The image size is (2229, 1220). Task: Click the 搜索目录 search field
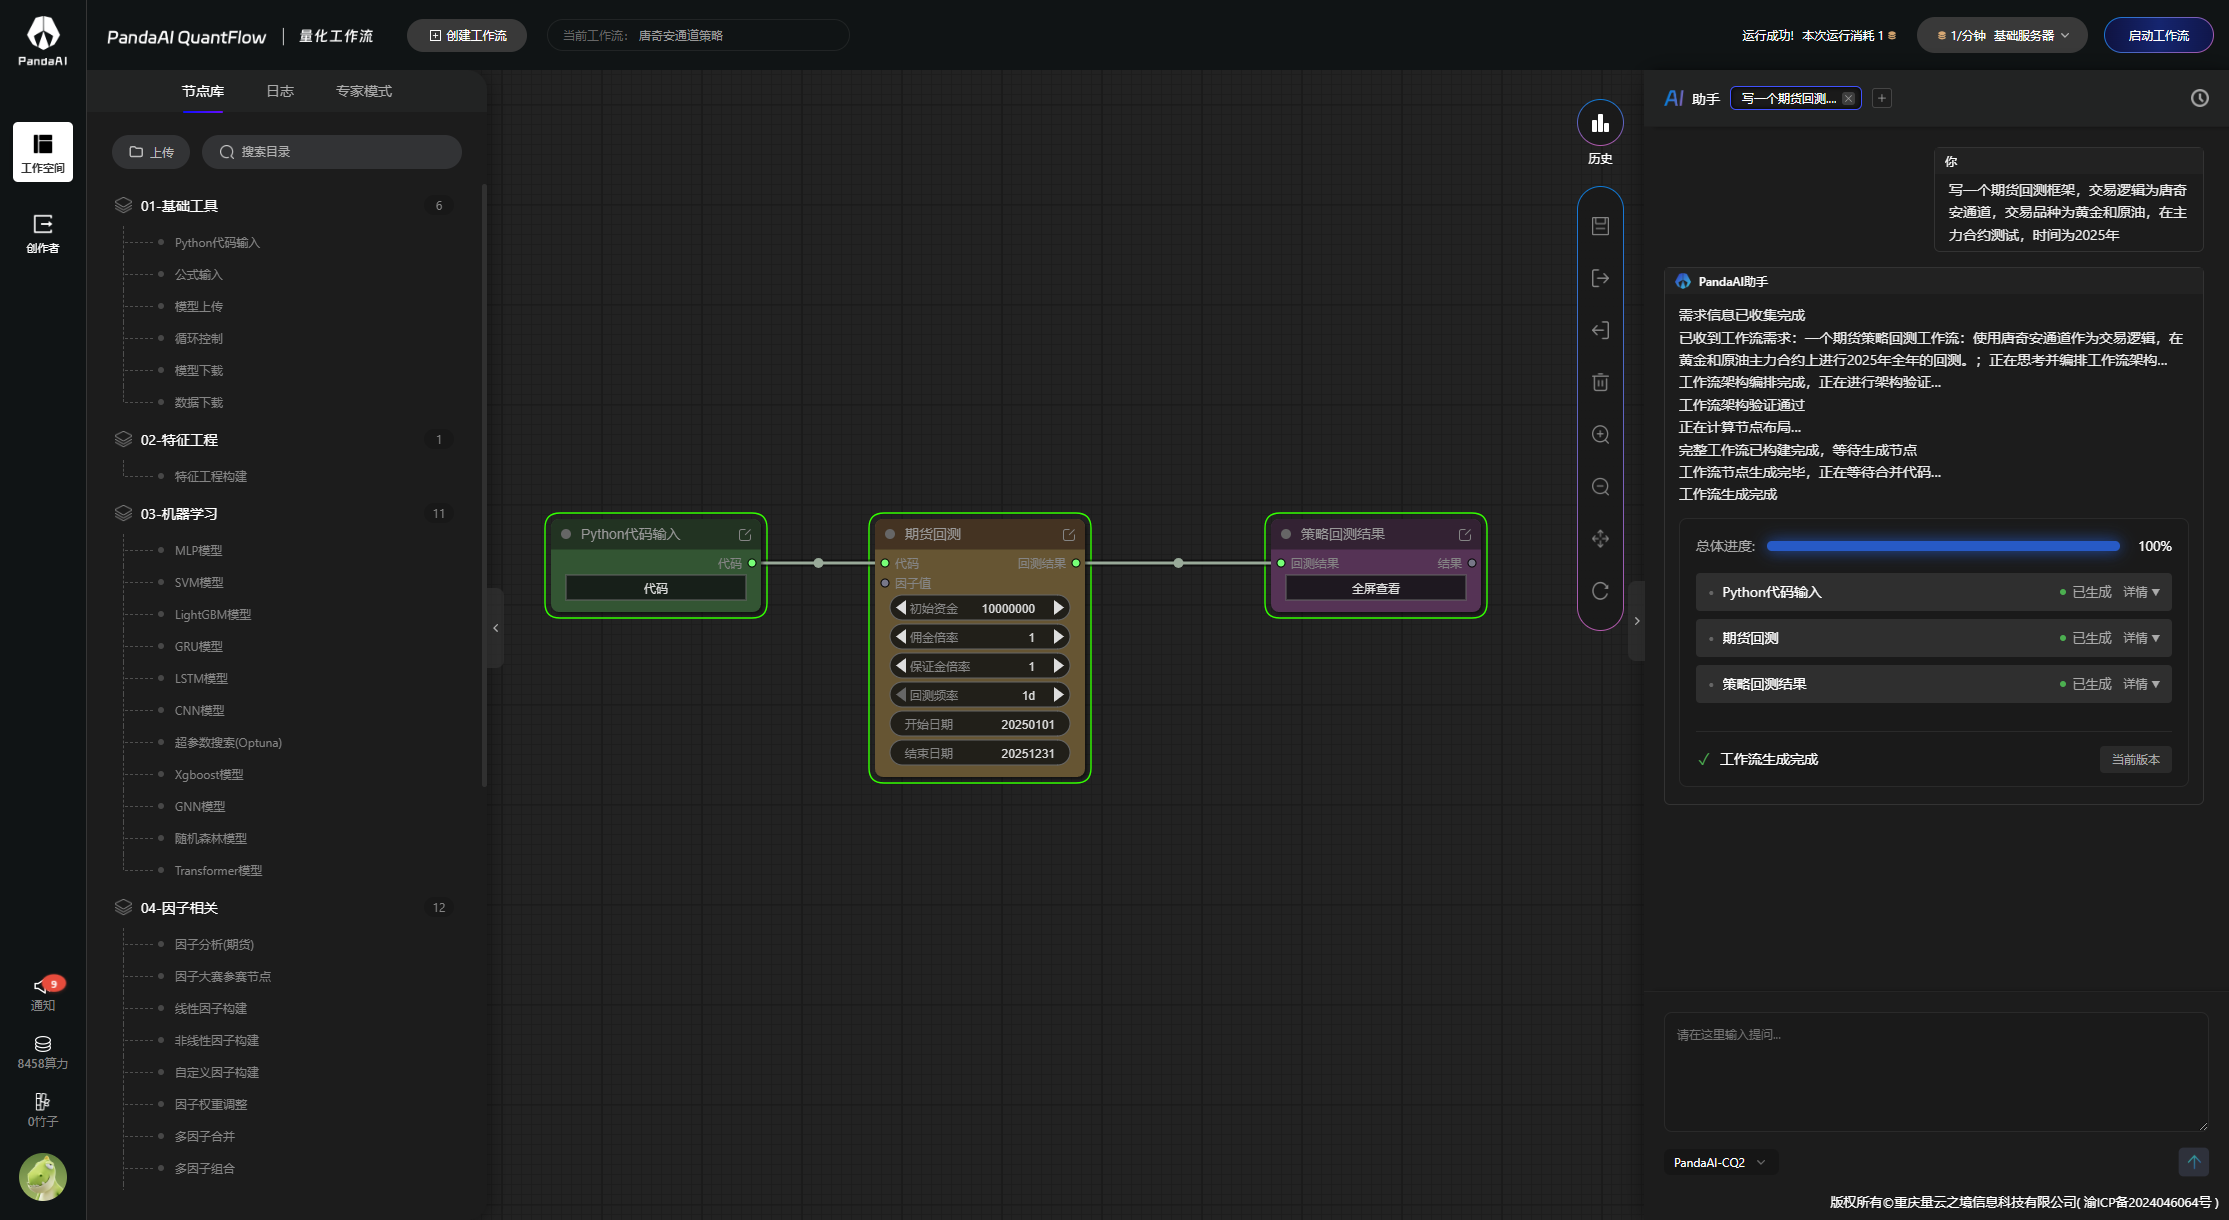point(332,152)
